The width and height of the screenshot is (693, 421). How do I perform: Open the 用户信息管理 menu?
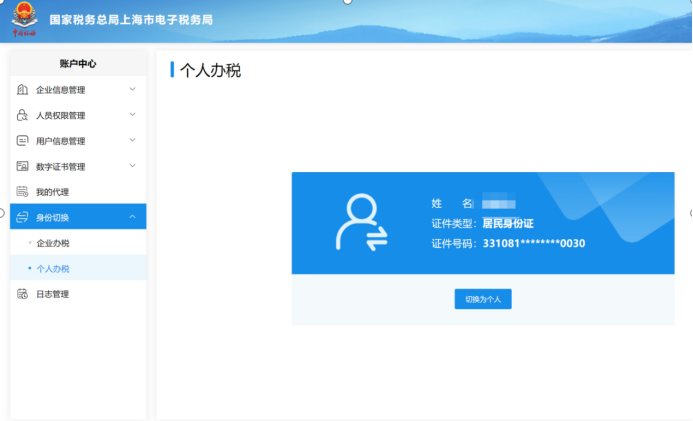[78, 141]
